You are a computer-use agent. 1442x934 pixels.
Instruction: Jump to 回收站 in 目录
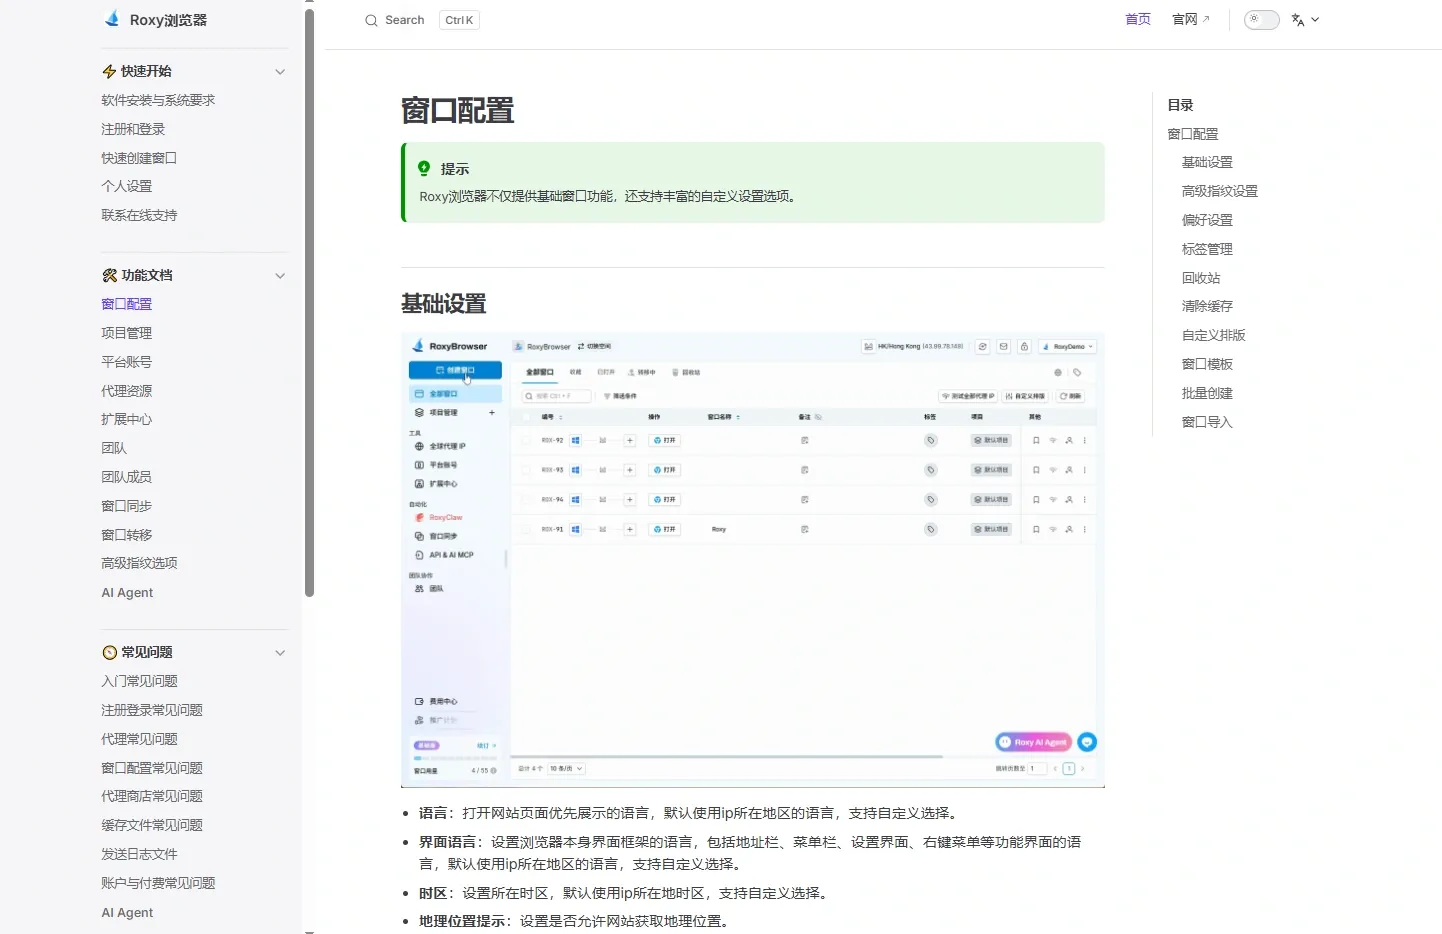pyautogui.click(x=1201, y=279)
